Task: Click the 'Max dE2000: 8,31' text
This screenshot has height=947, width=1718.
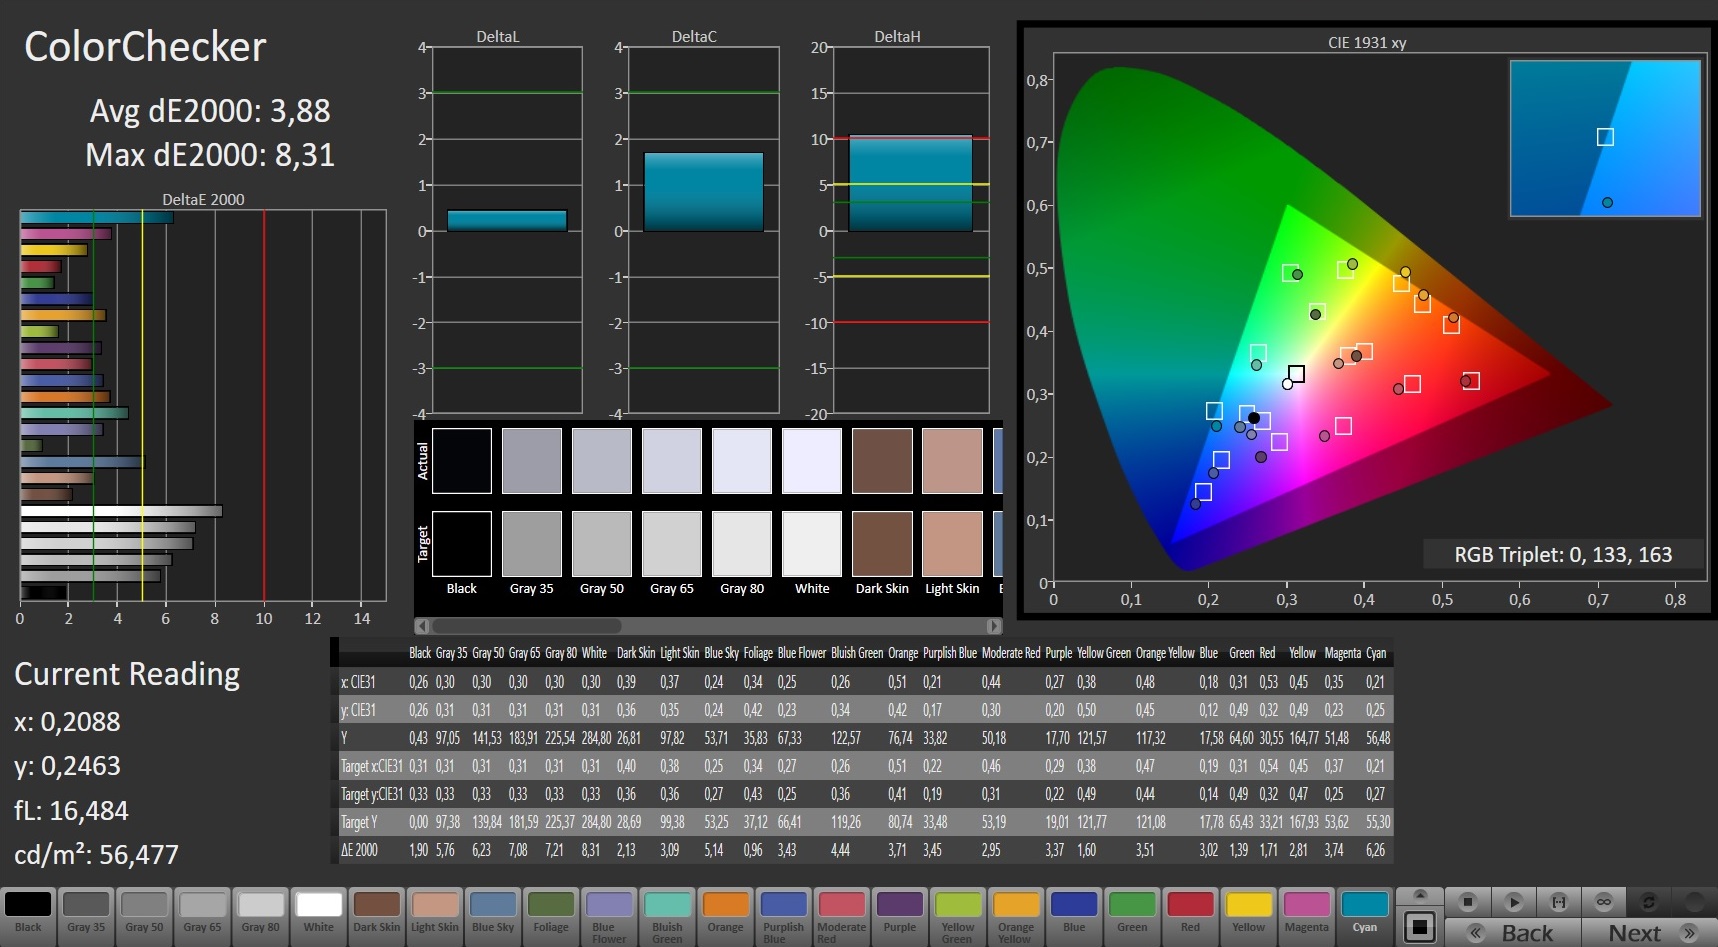Action: tap(210, 155)
